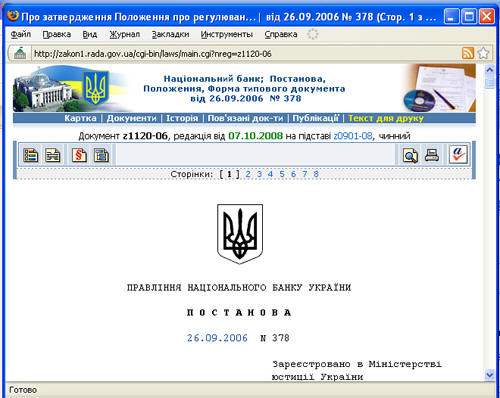This screenshot has height=398, width=500.
Task: Click the printer icon
Action: [x=432, y=155]
